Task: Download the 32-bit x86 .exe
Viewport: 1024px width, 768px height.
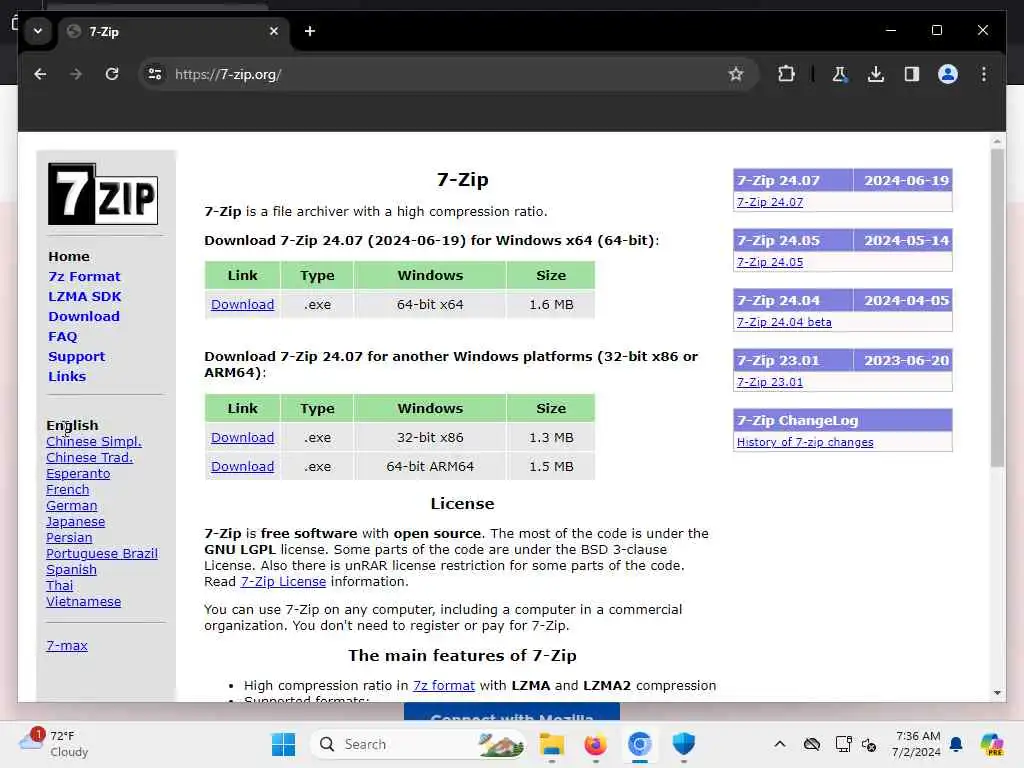Action: [x=242, y=438]
